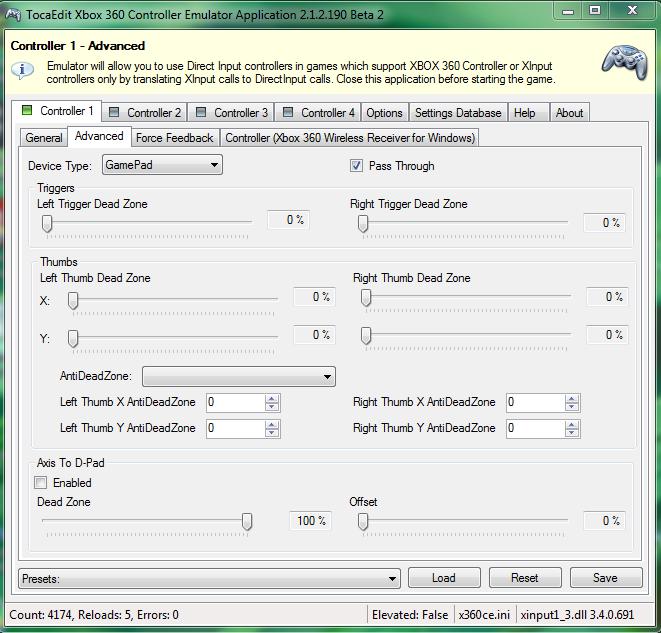
Task: Click the 'x360ce.ini' status entry
Action: coord(484,615)
